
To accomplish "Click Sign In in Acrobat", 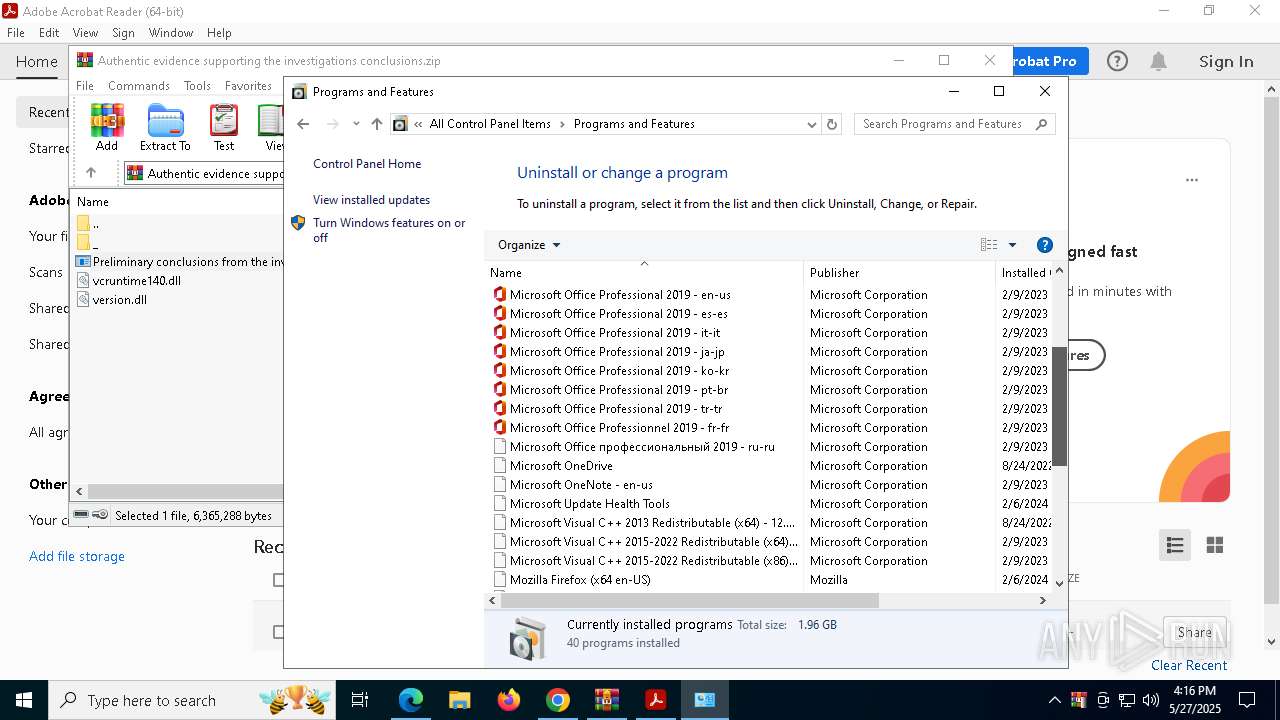I will click(1226, 62).
